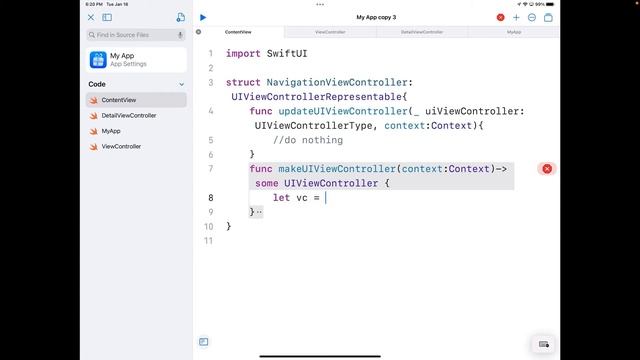Switch to the MyApp tab
The image size is (640, 360).
pyautogui.click(x=514, y=32)
